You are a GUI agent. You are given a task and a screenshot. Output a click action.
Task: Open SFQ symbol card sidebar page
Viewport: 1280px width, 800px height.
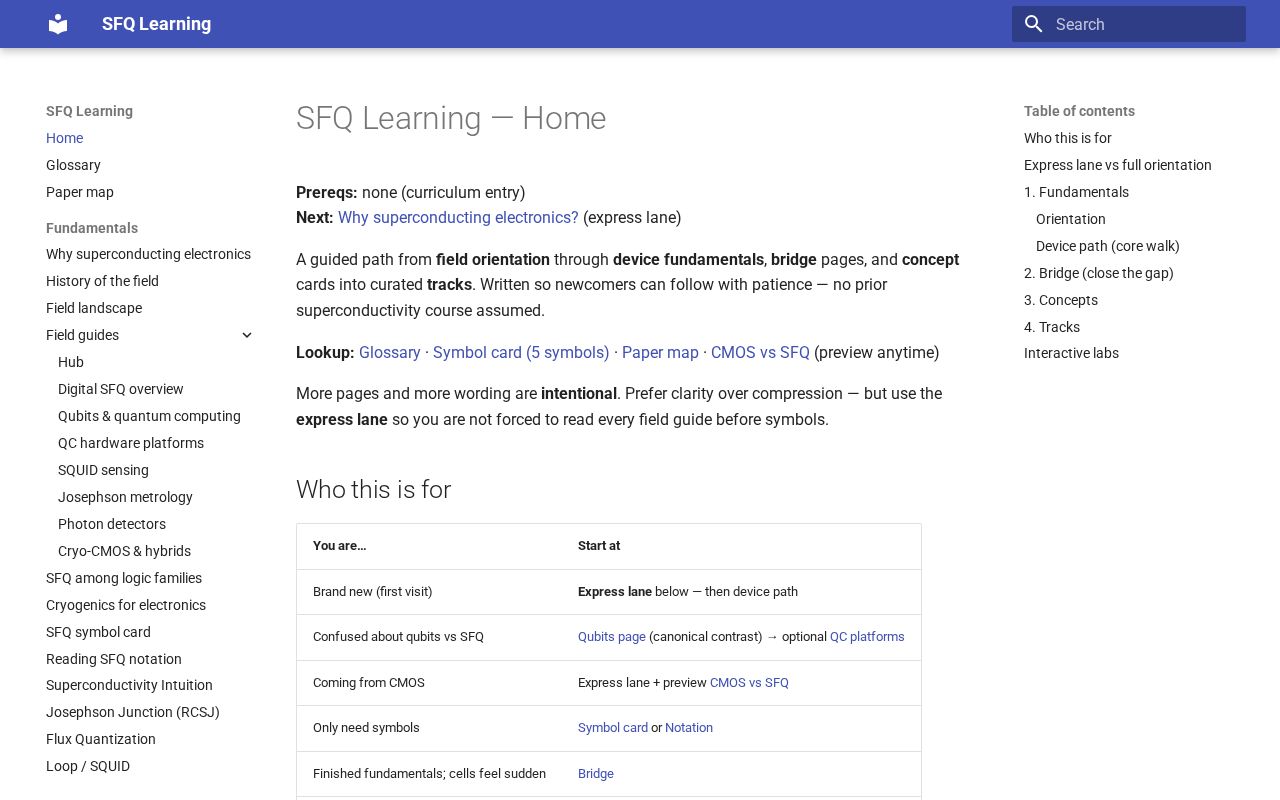(98, 632)
